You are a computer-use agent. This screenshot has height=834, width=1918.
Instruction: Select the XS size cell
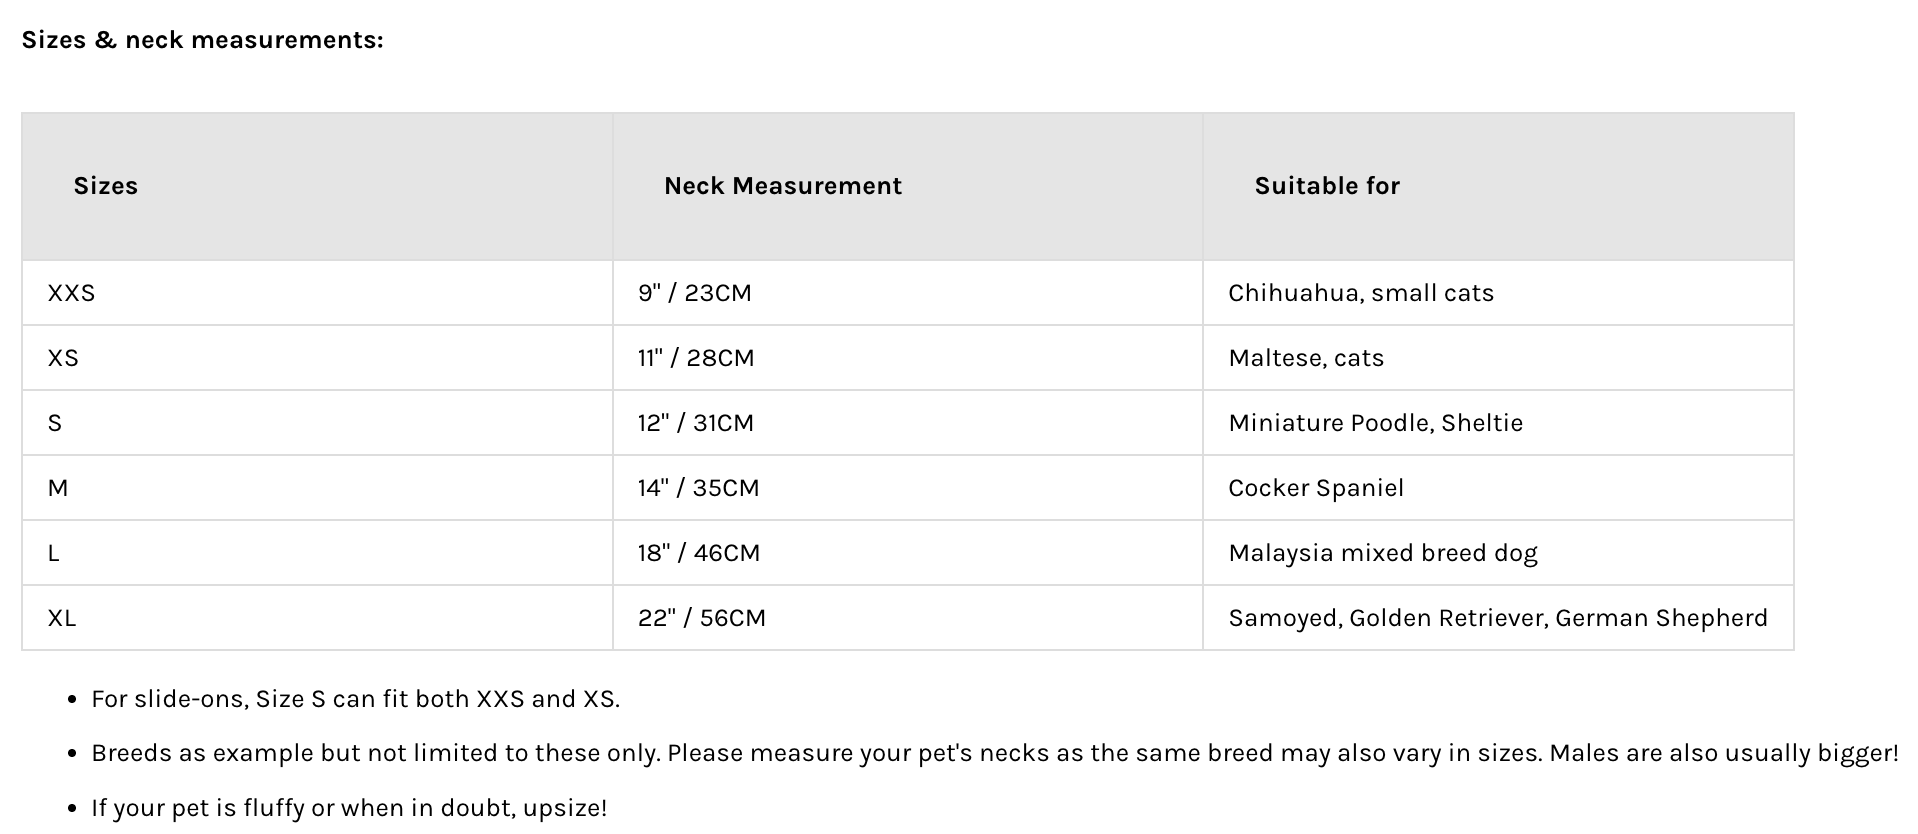[63, 358]
